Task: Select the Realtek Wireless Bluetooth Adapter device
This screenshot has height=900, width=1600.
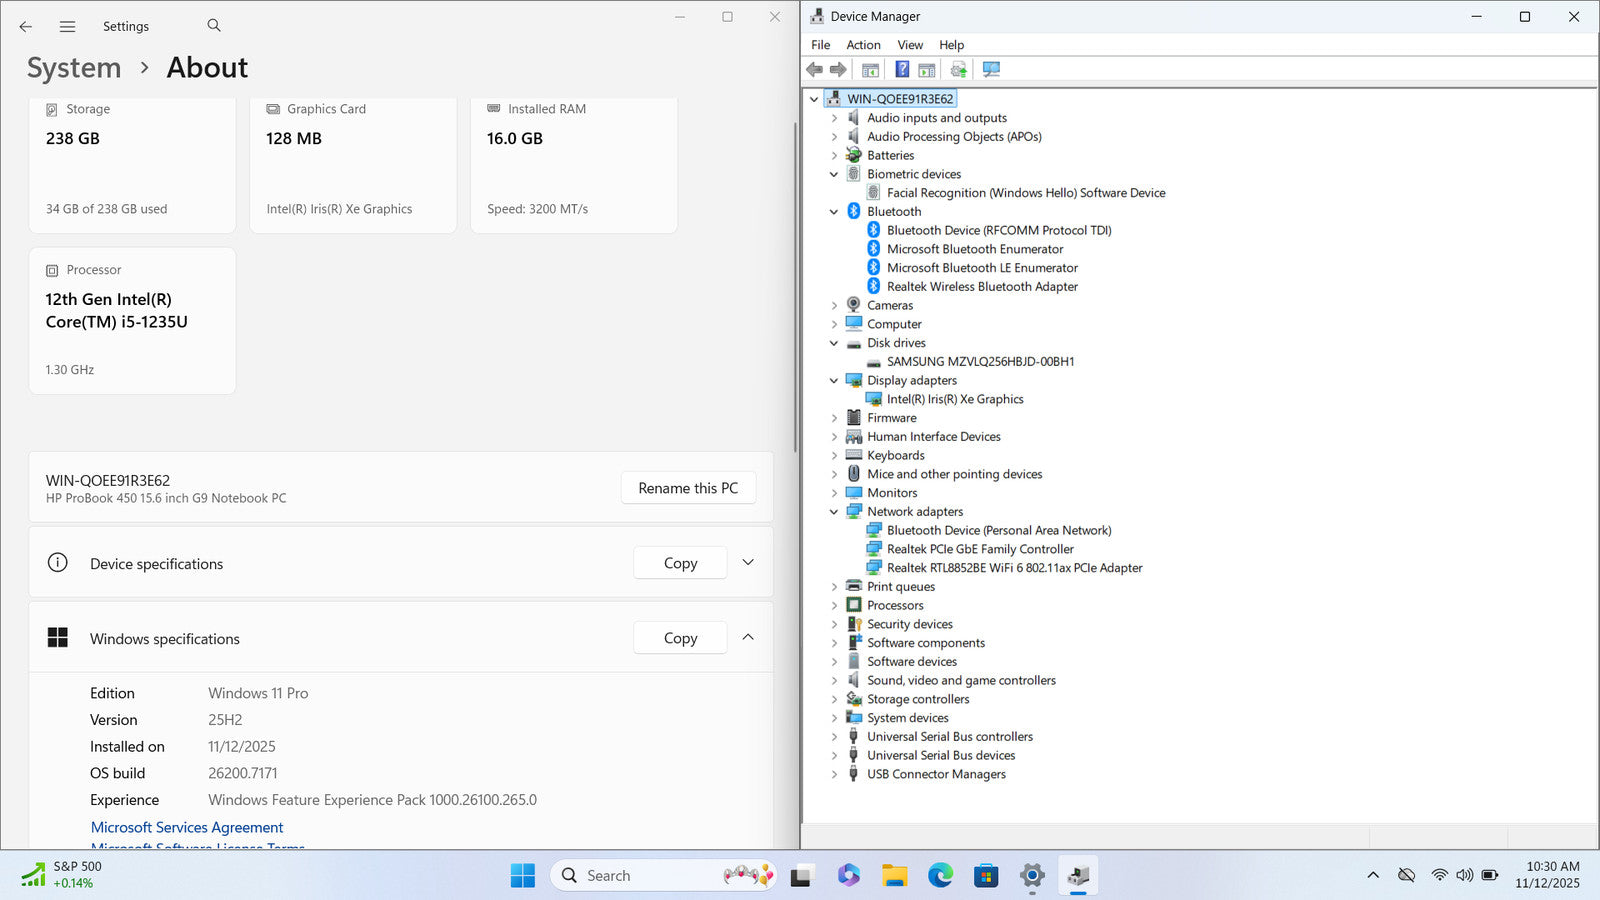Action: click(981, 287)
